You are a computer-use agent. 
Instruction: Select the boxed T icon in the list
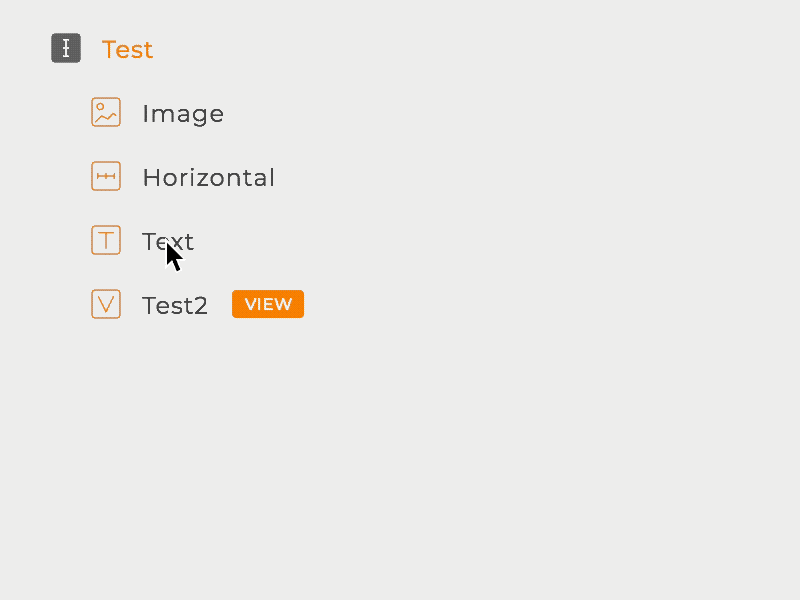pos(105,239)
